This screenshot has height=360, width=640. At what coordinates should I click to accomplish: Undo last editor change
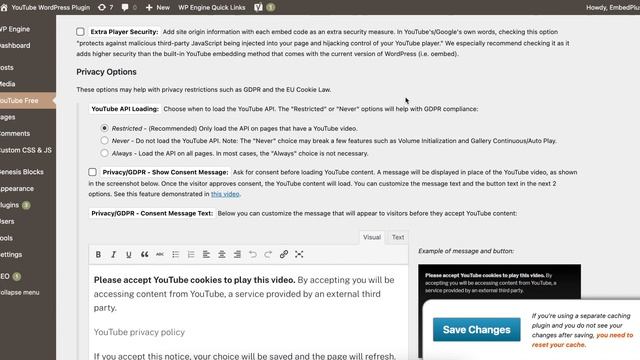253,254
